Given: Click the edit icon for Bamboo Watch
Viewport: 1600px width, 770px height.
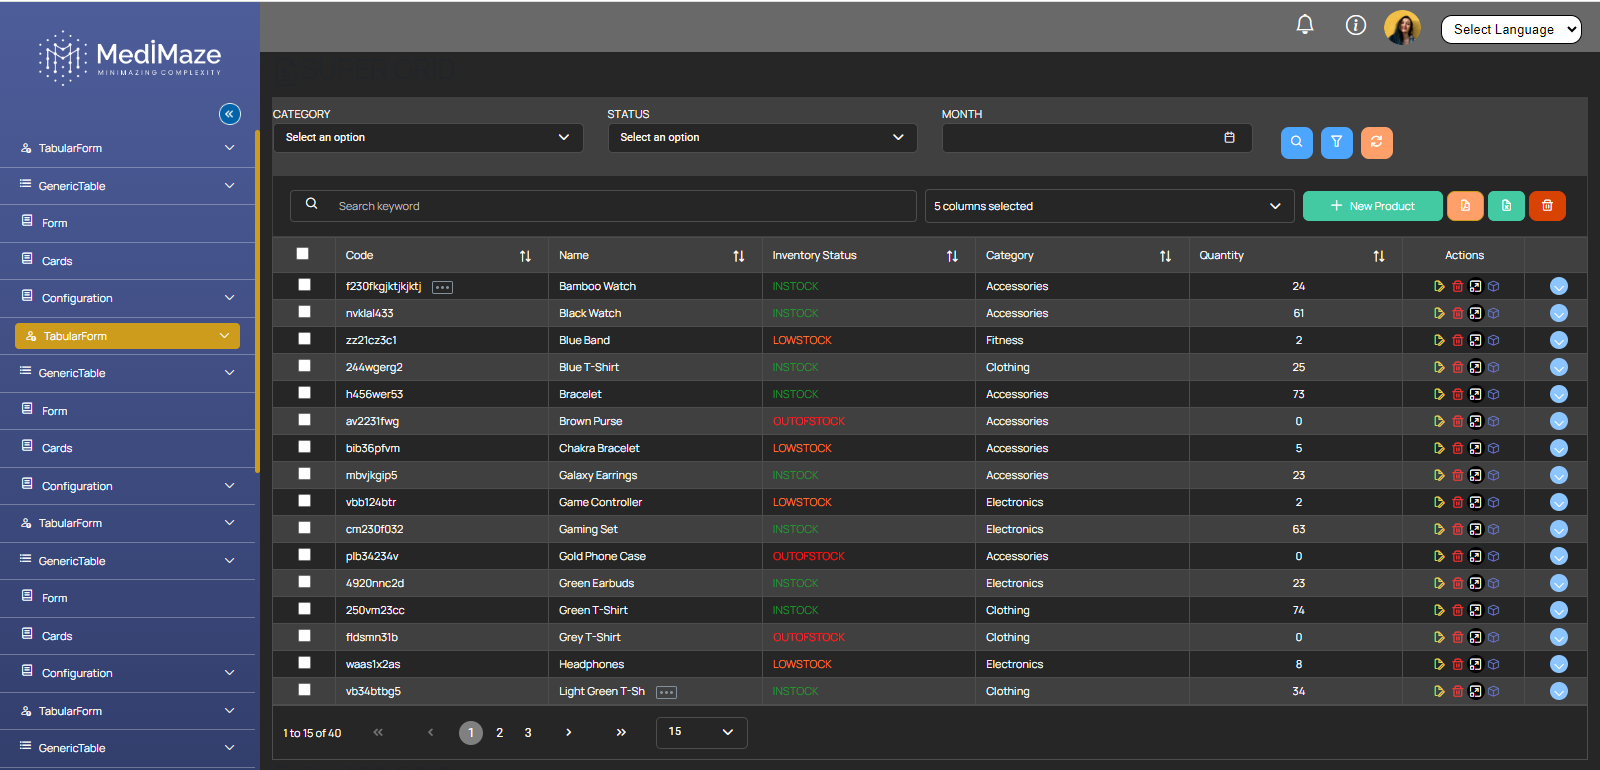Looking at the screenshot, I should click(x=1439, y=286).
